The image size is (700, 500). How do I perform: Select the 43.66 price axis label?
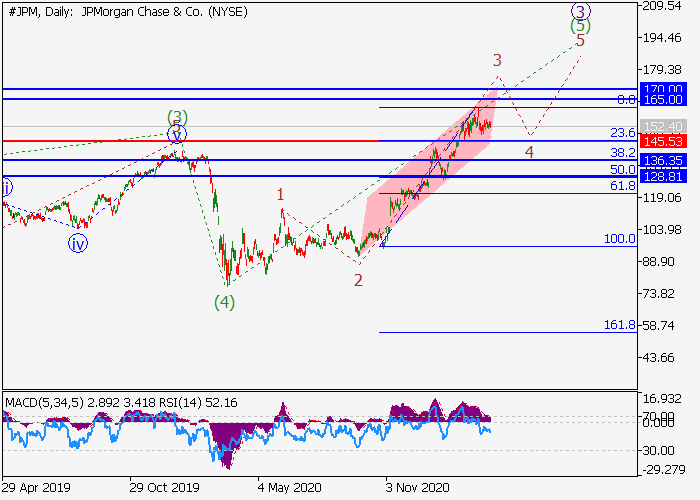pos(659,358)
